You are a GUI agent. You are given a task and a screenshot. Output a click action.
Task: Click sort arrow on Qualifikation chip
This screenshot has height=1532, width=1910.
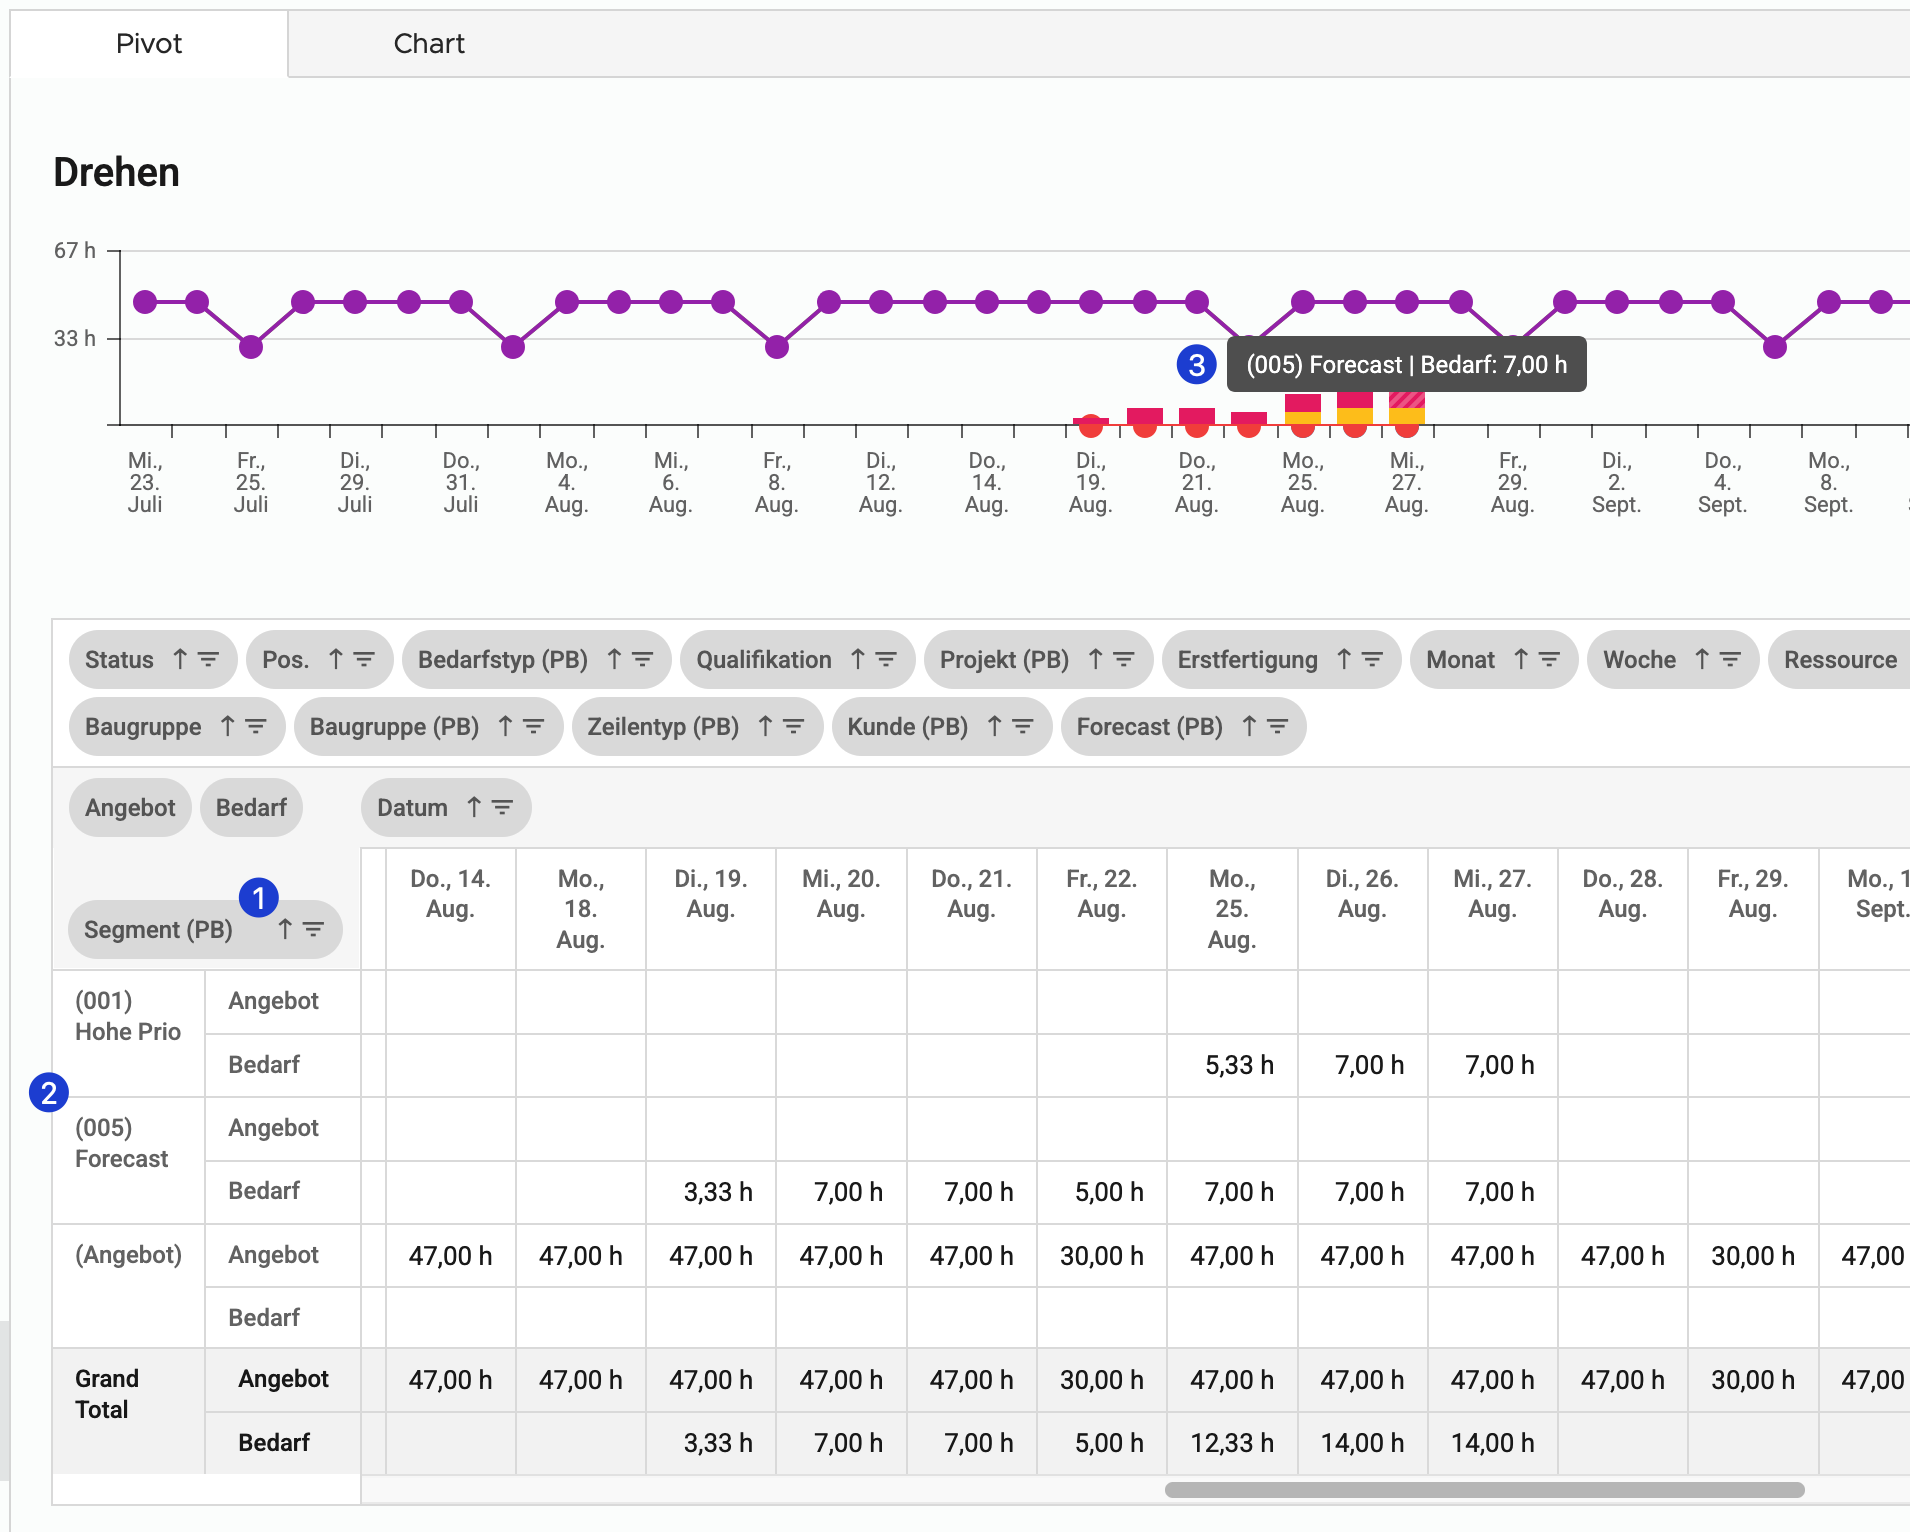[858, 659]
